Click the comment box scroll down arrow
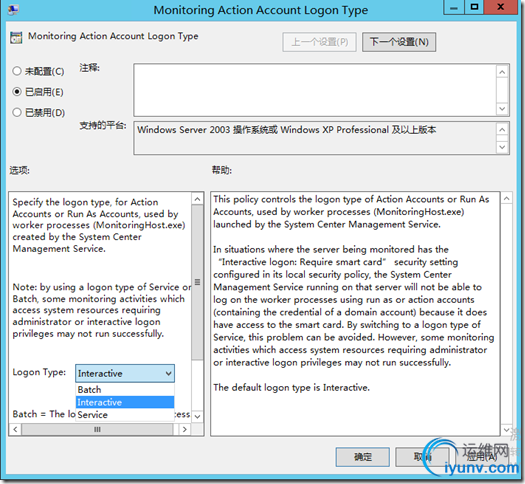The height and width of the screenshot is (484, 525). [502, 108]
